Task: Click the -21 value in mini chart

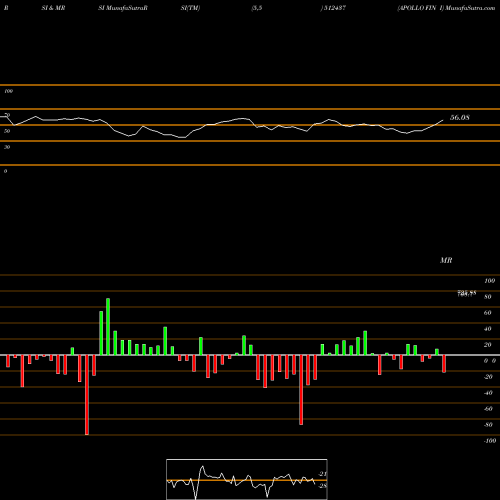Action: (322, 474)
